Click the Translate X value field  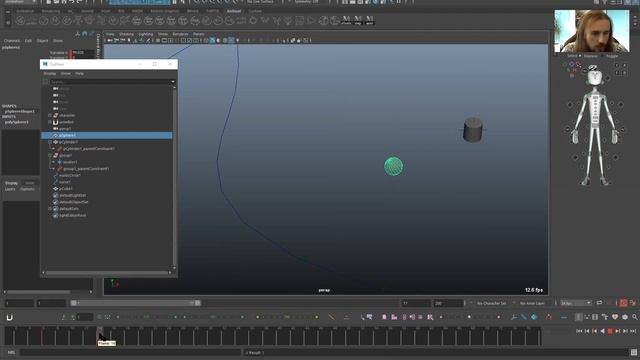[83, 53]
